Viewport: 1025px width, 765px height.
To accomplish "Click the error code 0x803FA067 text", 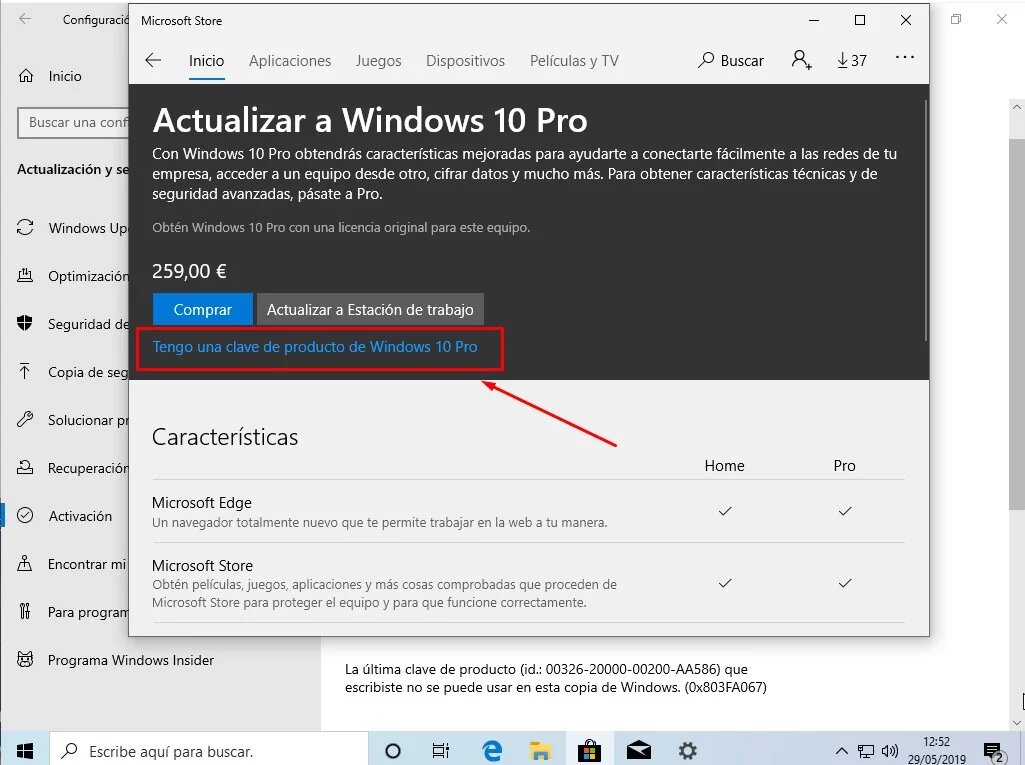I will click(726, 687).
